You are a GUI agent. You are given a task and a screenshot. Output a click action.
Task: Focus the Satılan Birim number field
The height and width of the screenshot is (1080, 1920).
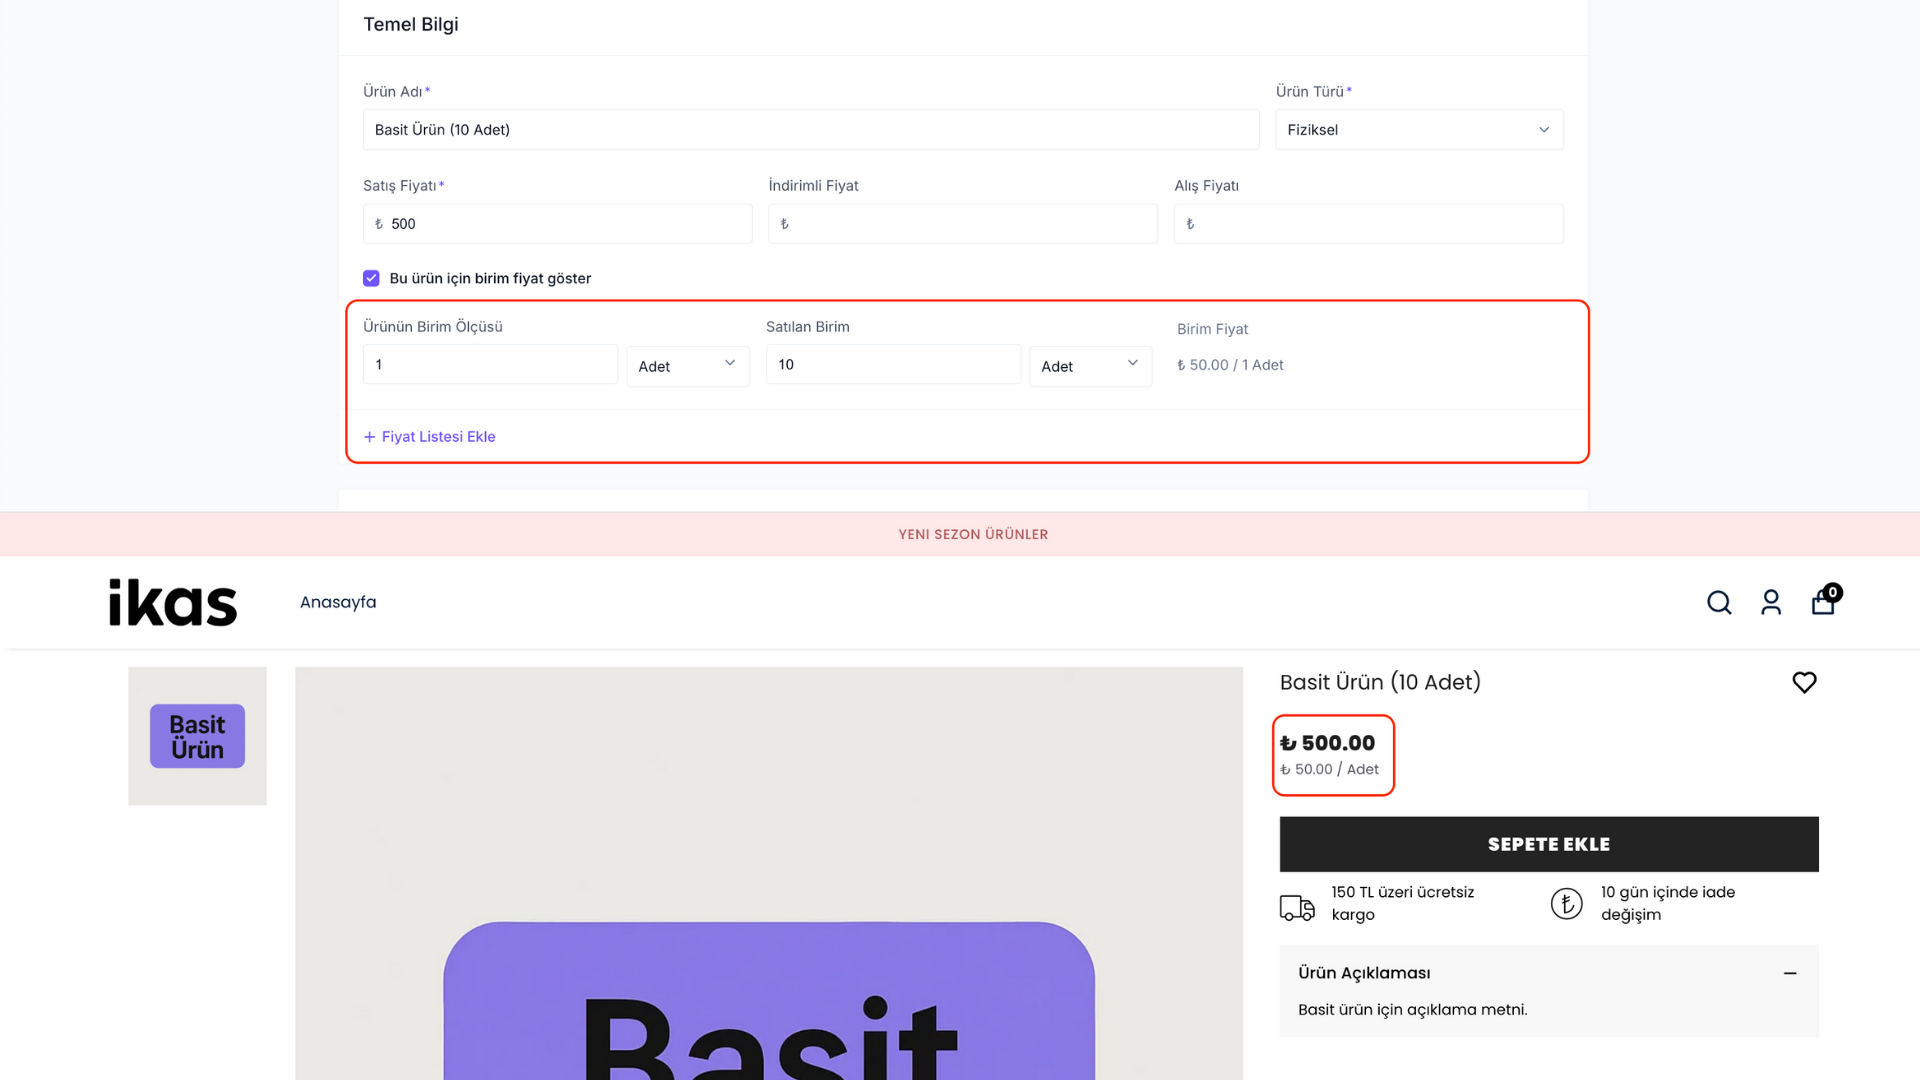(x=893, y=365)
